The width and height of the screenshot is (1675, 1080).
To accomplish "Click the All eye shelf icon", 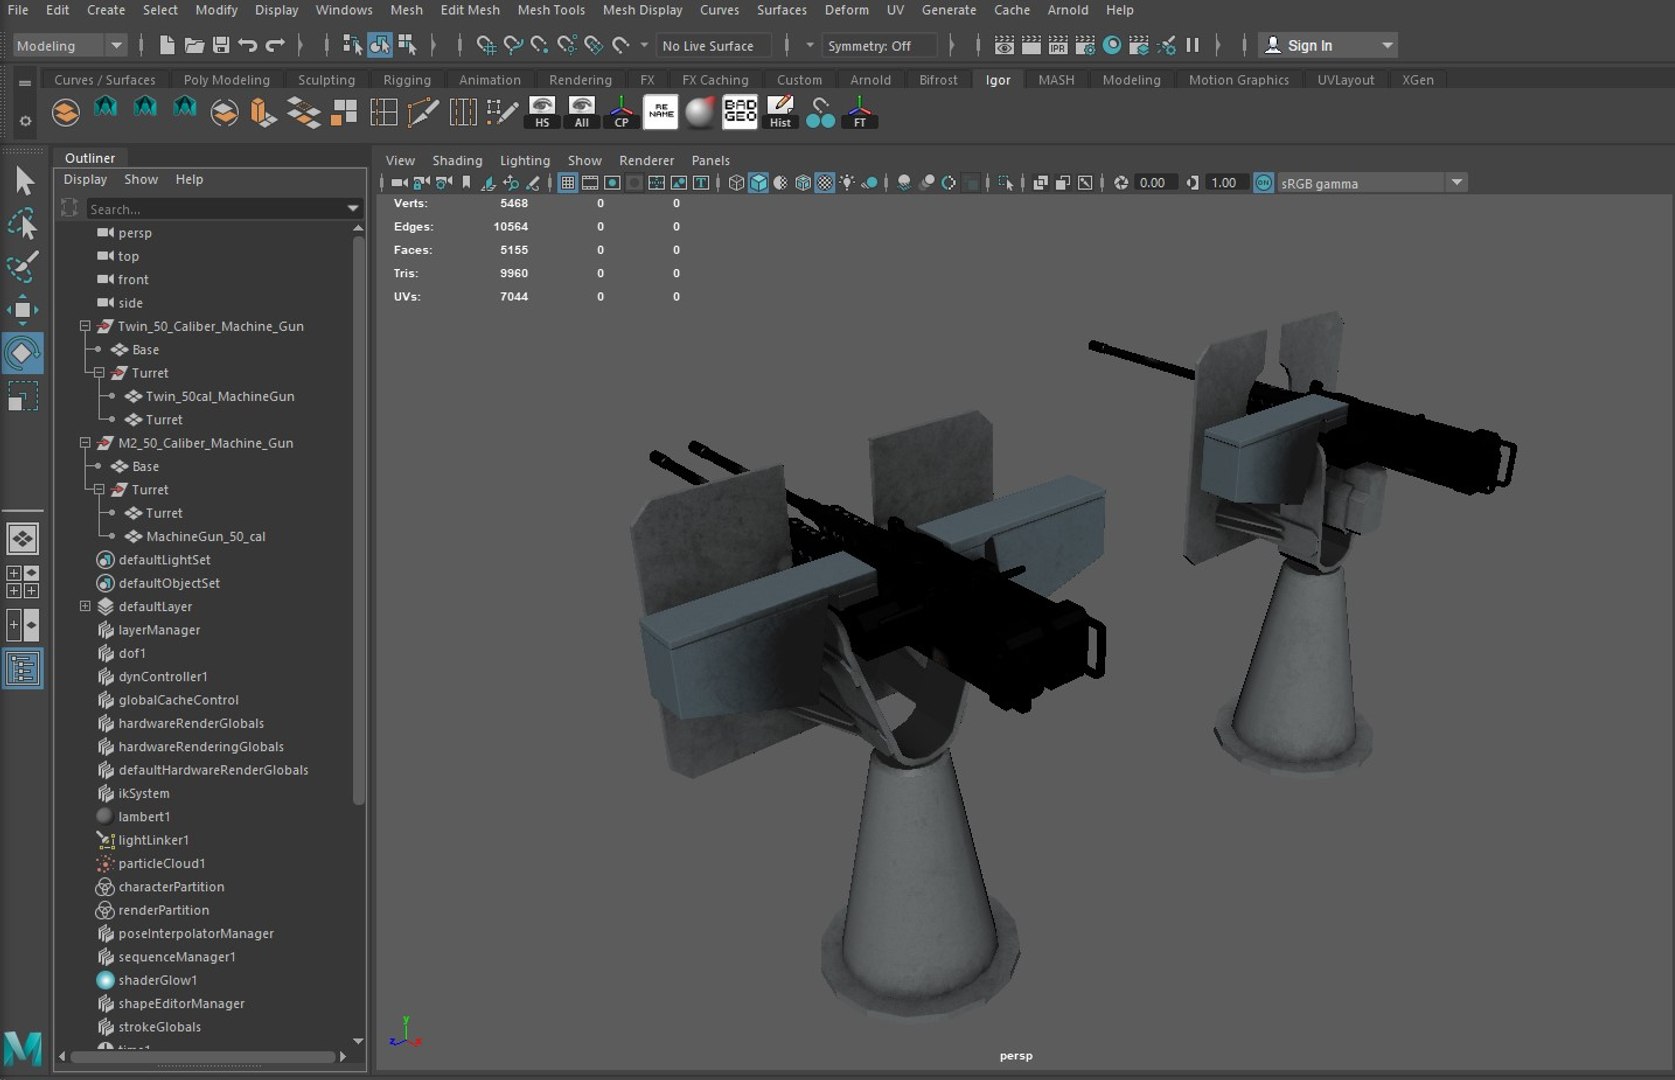I will click(582, 112).
